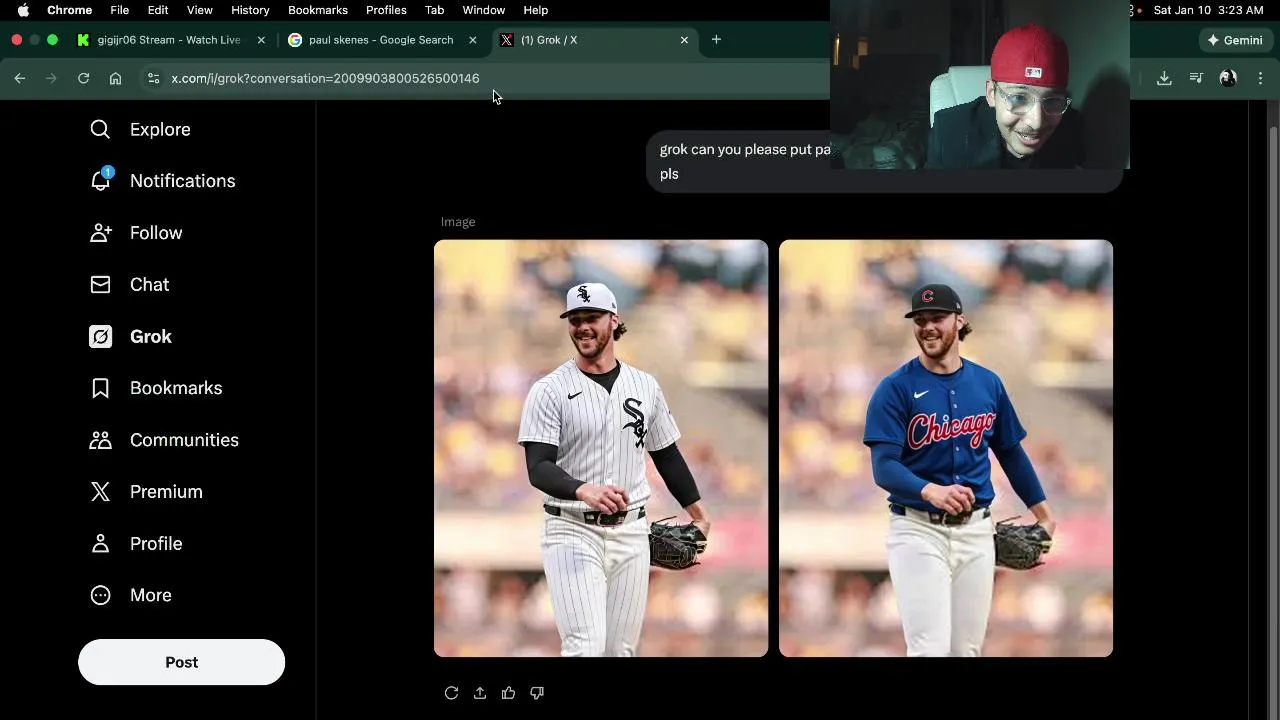Image resolution: width=1280 pixels, height=720 pixels.
Task: Close the paul skenes Google Search tab
Action: 473,40
